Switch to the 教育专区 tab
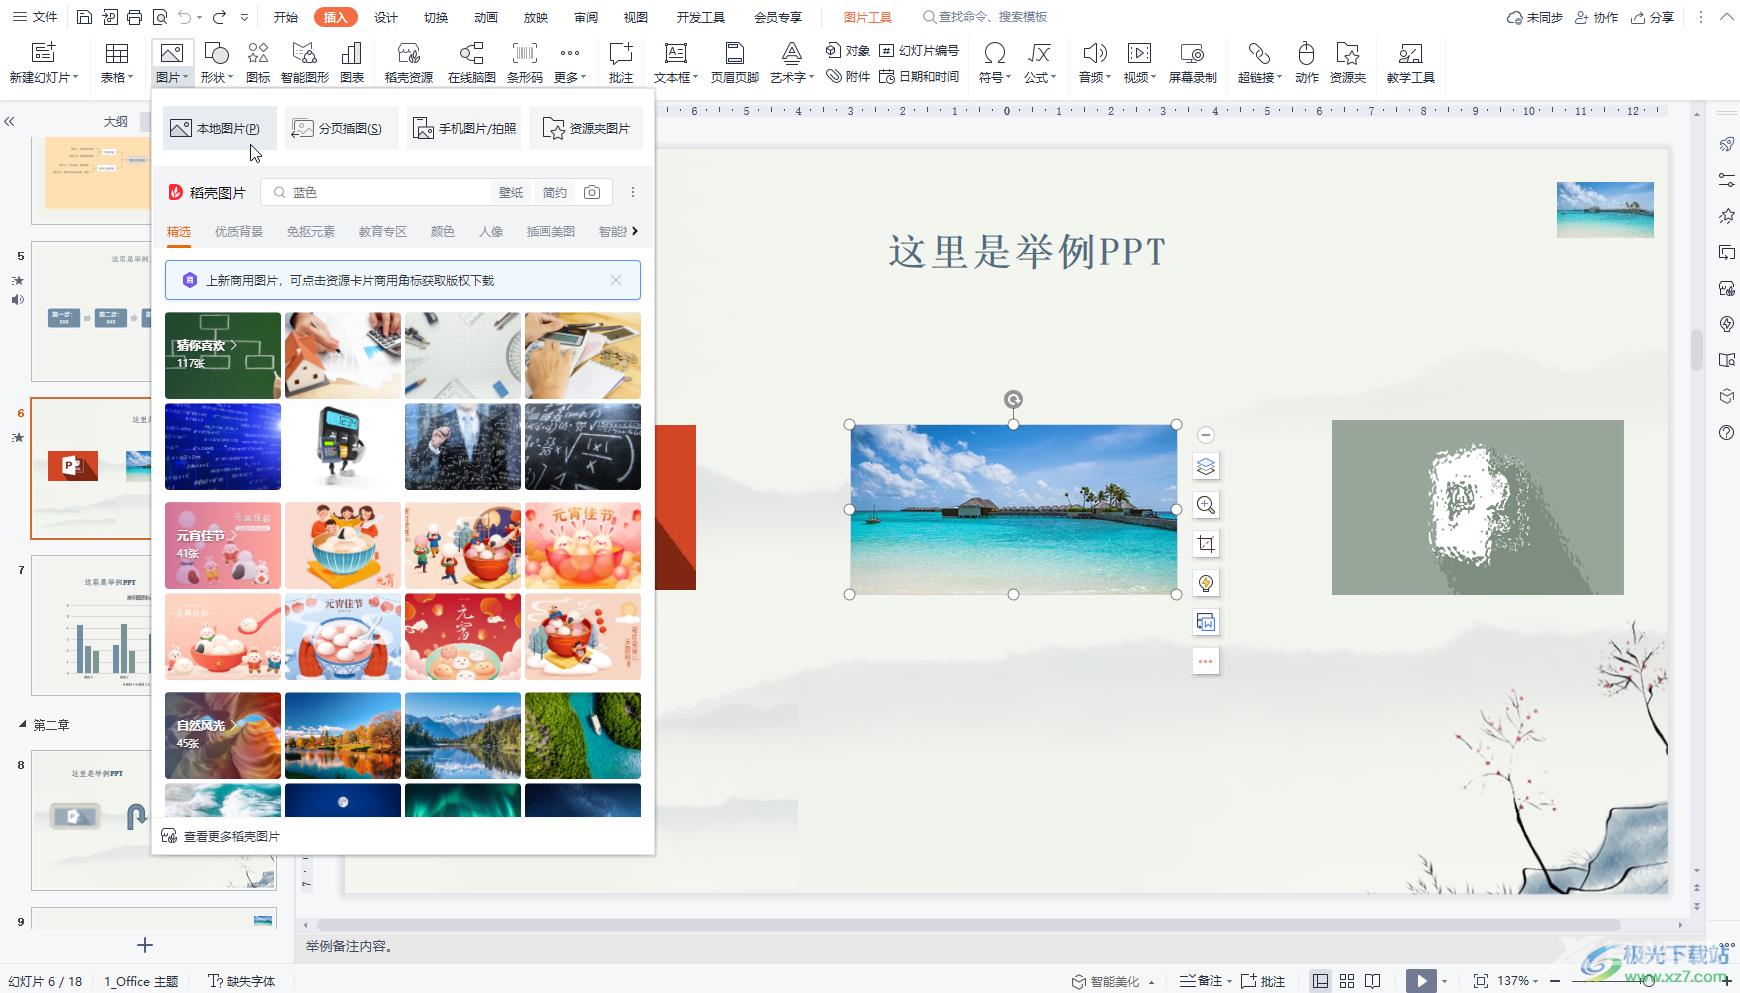This screenshot has height=993, width=1740. pyautogui.click(x=383, y=231)
